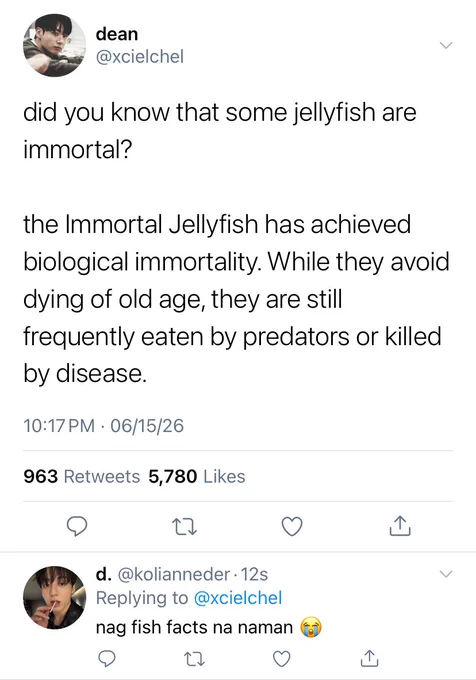Expand options chevron on d.'s reply
Viewport: 476px width, 680px height.
(446, 574)
